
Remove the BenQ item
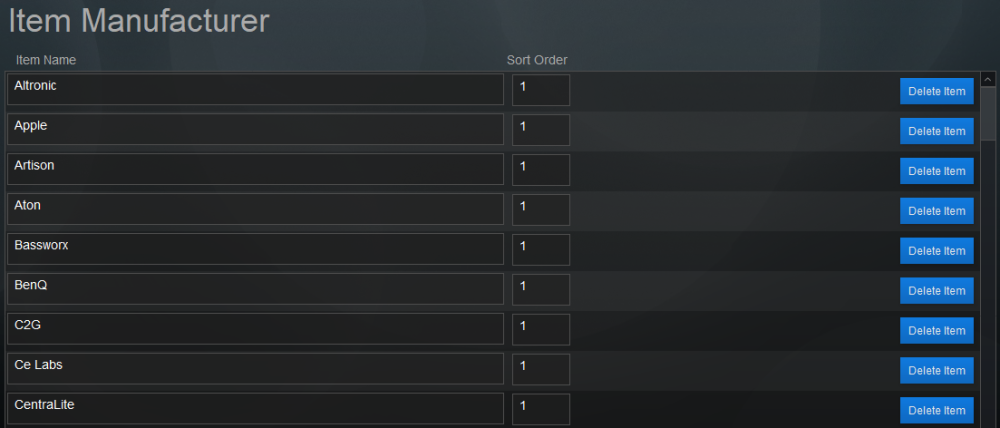click(x=936, y=291)
